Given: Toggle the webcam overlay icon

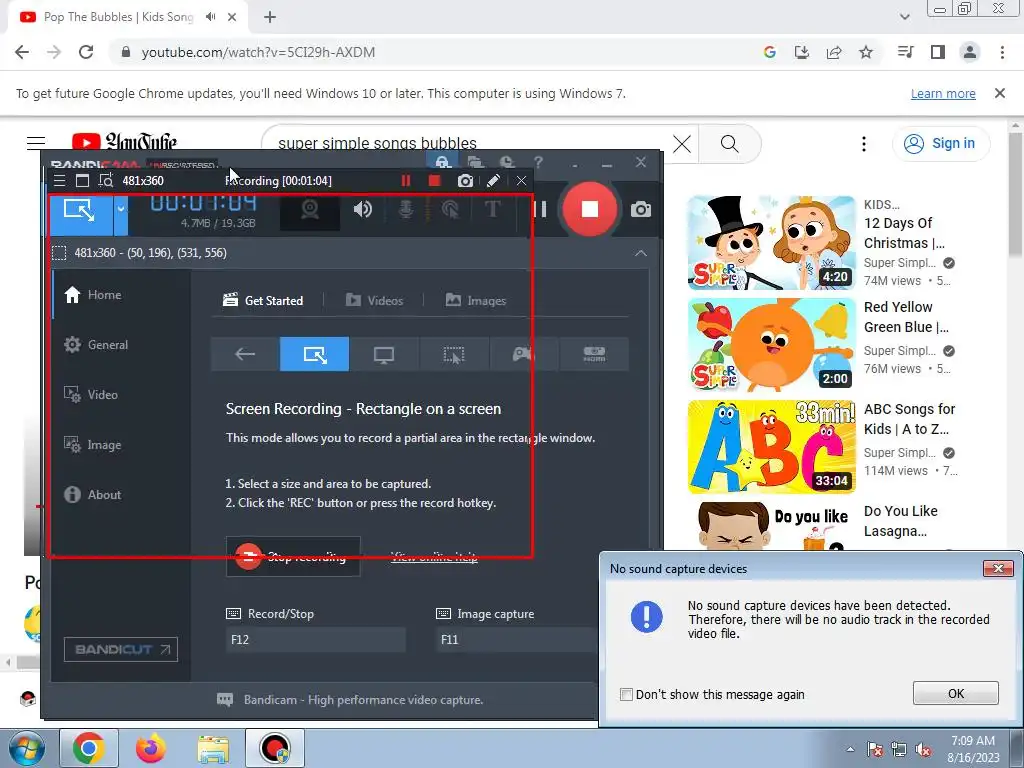Looking at the screenshot, I should (310, 210).
